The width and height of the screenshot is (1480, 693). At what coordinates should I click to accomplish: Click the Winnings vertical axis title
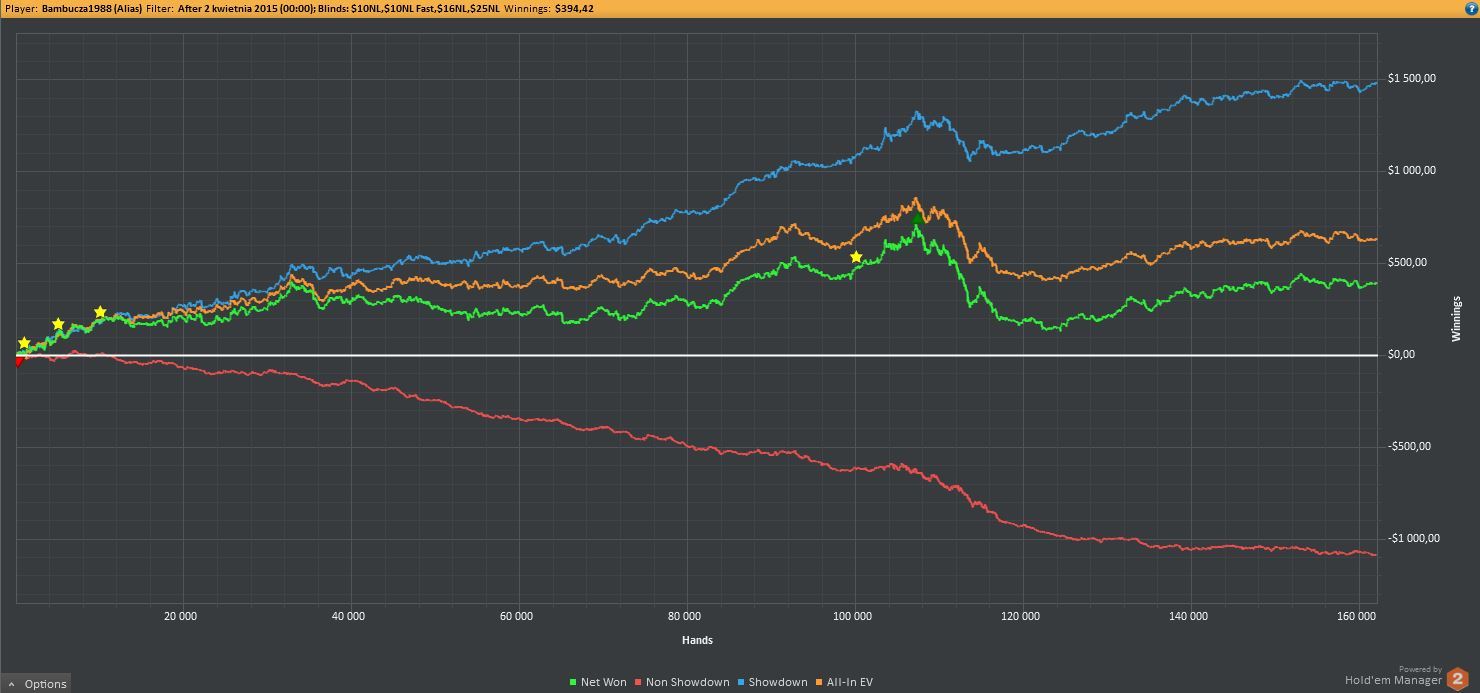pyautogui.click(x=1456, y=319)
